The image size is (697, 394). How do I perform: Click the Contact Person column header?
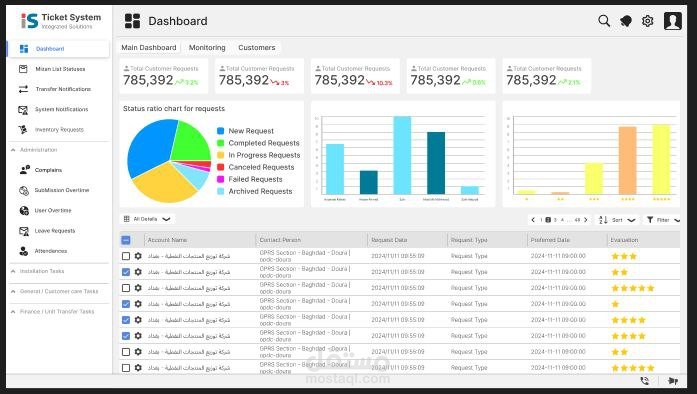click(x=280, y=240)
